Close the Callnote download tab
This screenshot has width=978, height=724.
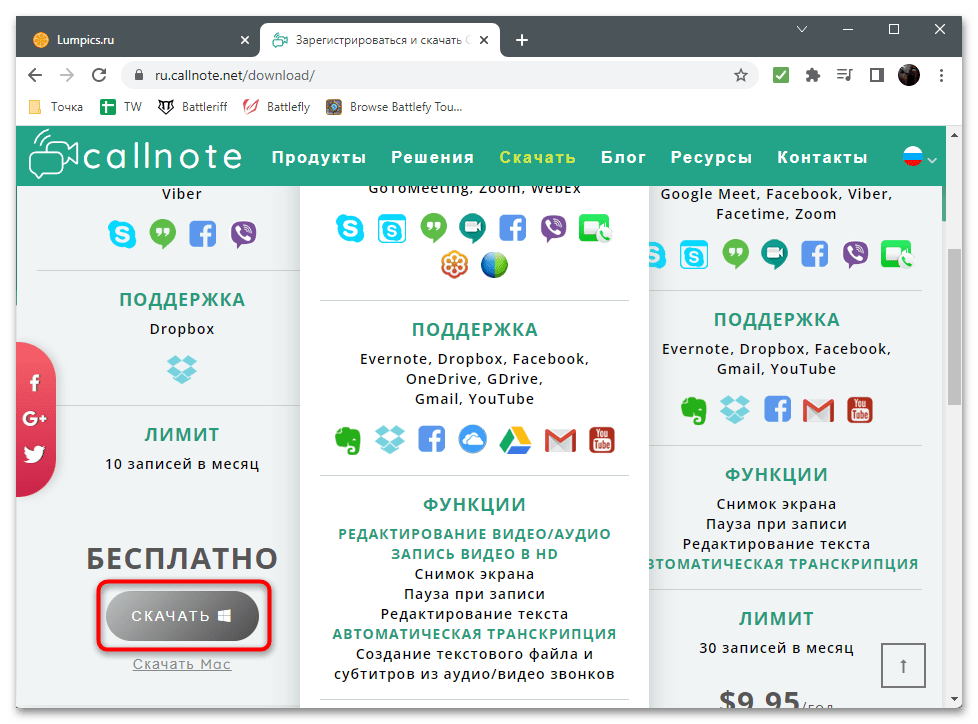(x=484, y=40)
